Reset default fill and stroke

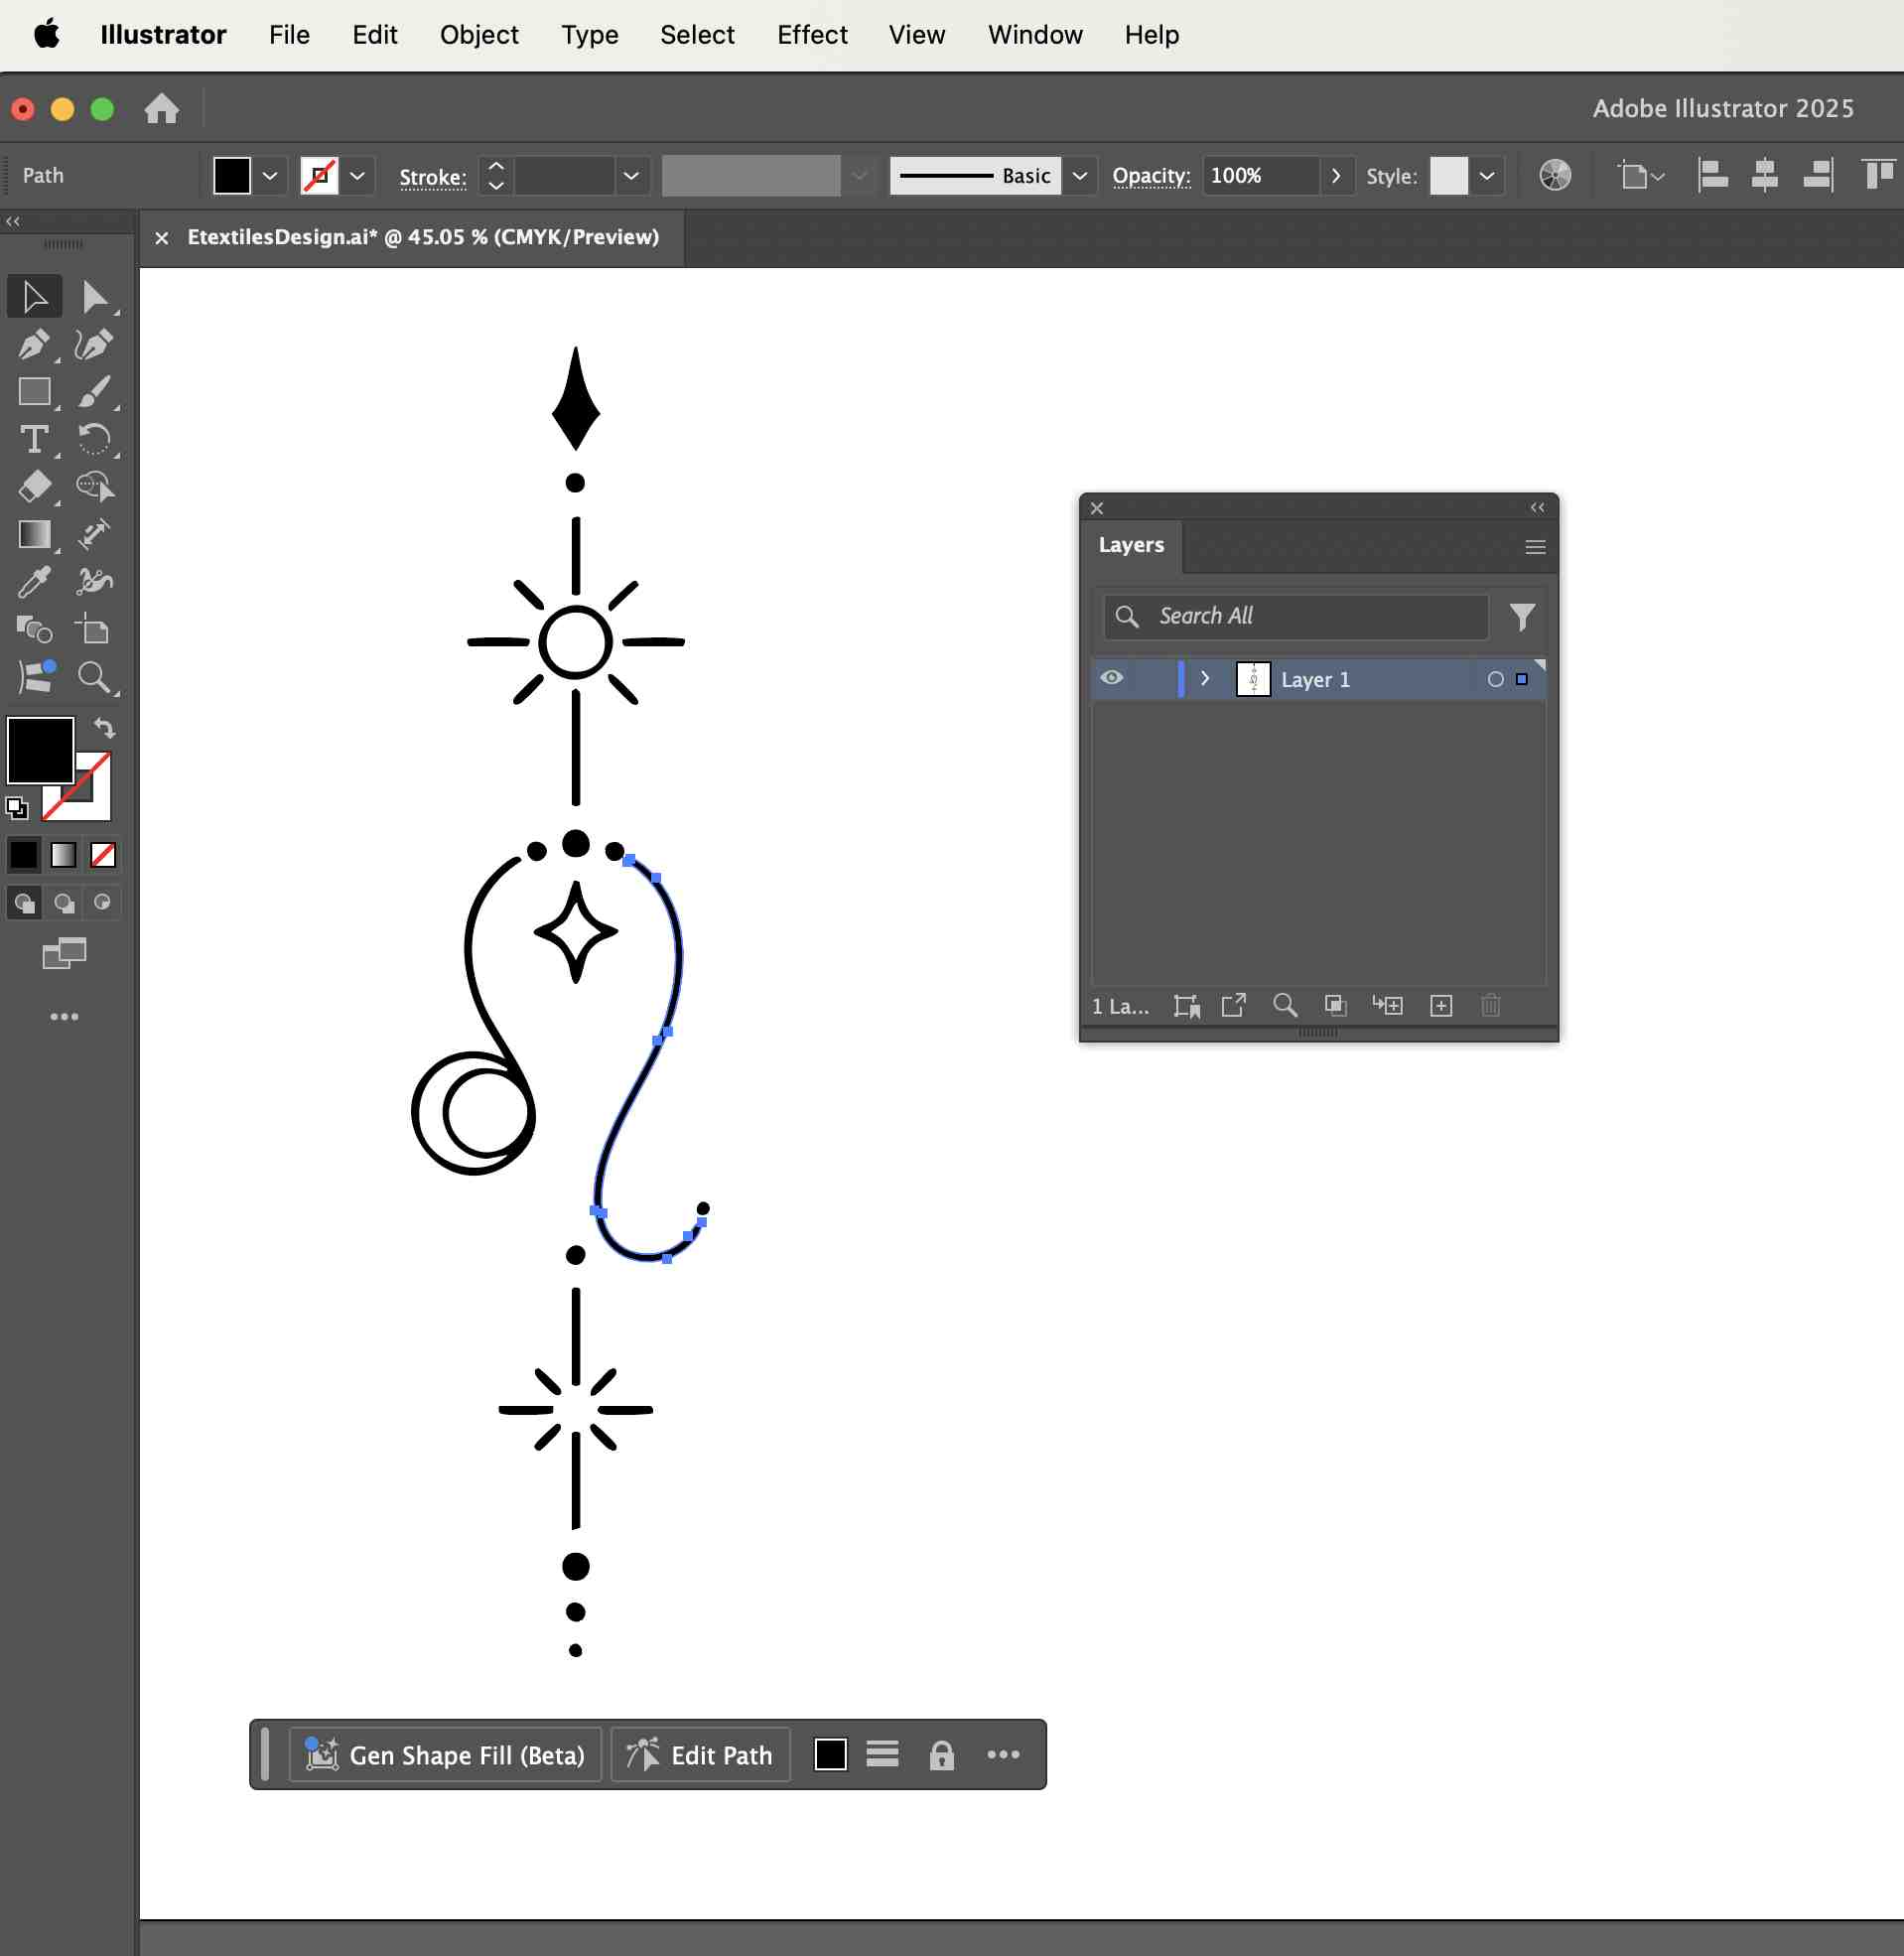[x=17, y=807]
